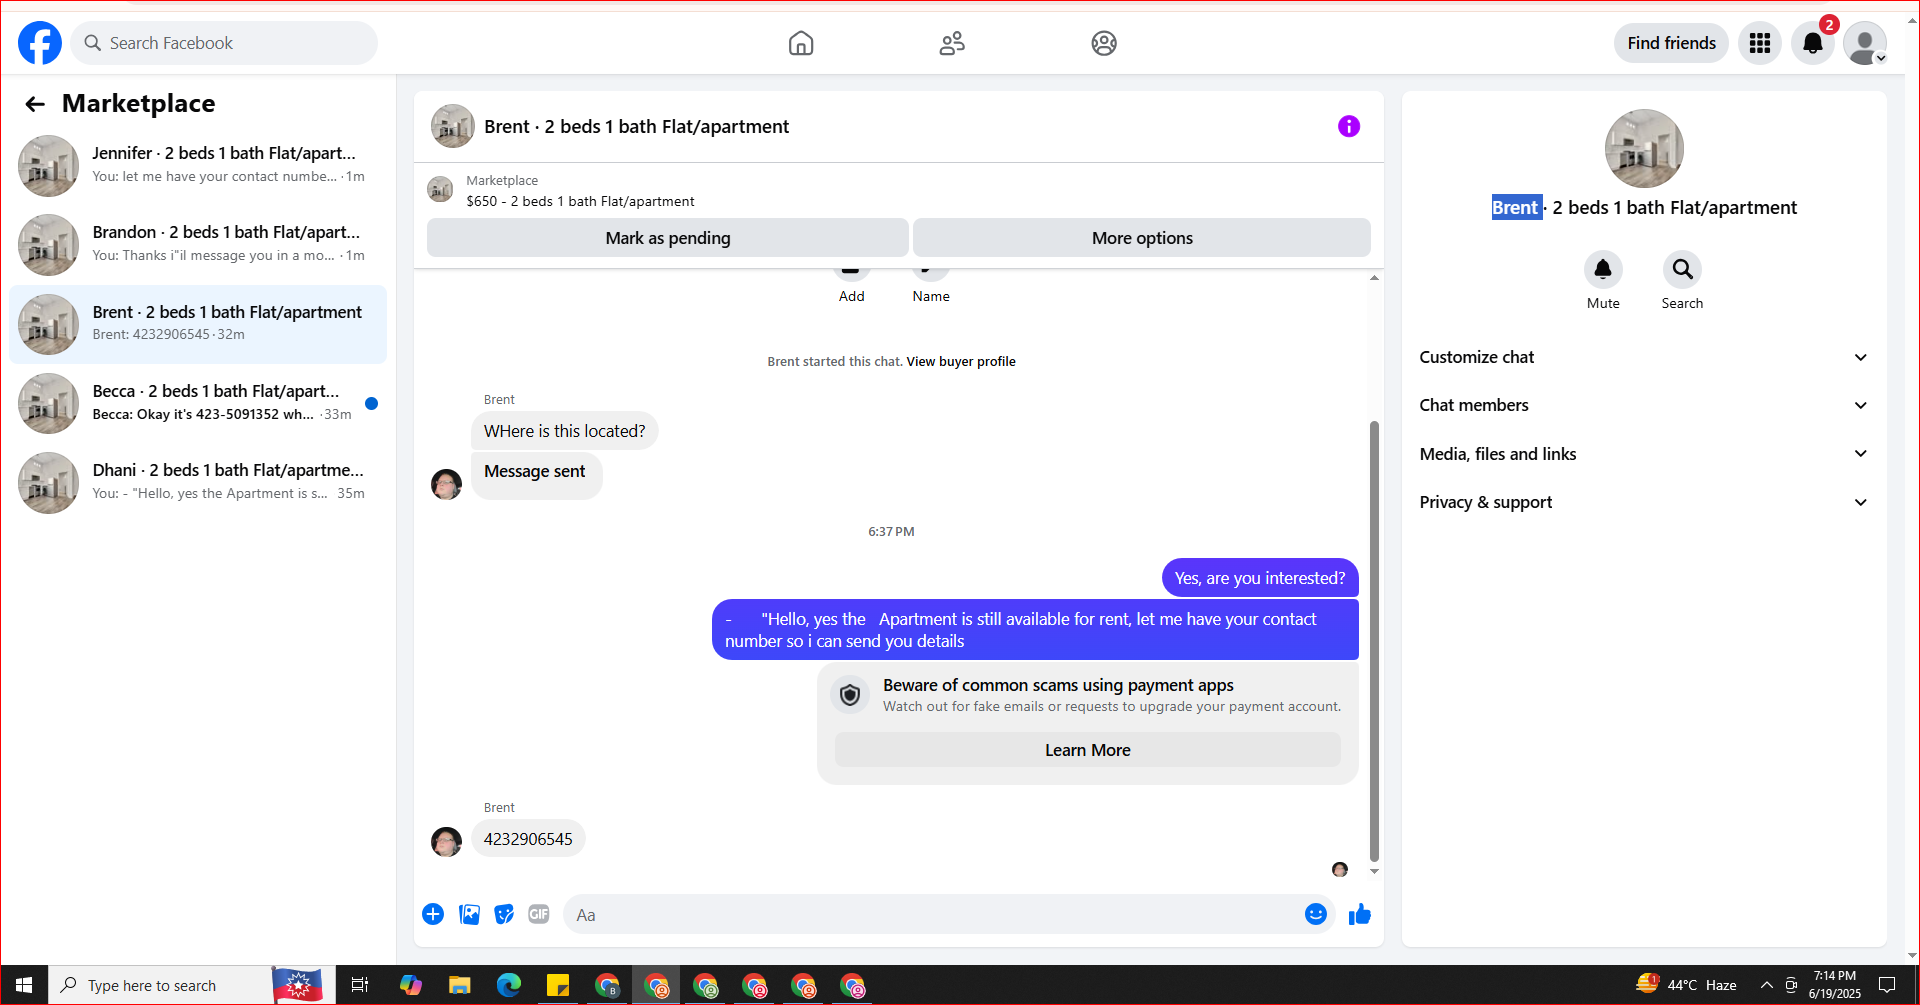Open Windows Start menu
1920x1005 pixels.
coord(24,985)
